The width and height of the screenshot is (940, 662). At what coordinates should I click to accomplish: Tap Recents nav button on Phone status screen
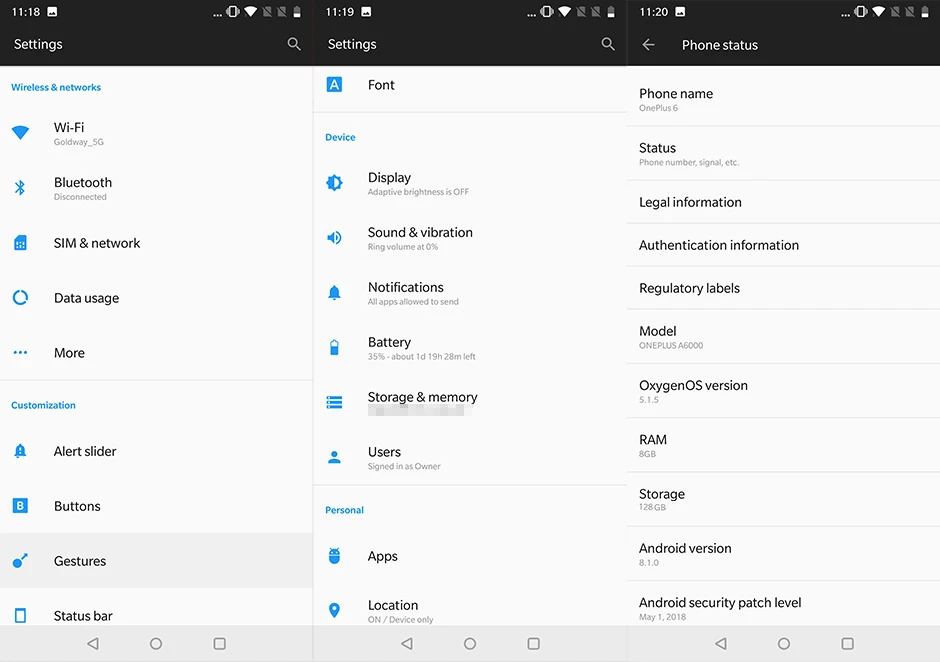click(x=847, y=643)
